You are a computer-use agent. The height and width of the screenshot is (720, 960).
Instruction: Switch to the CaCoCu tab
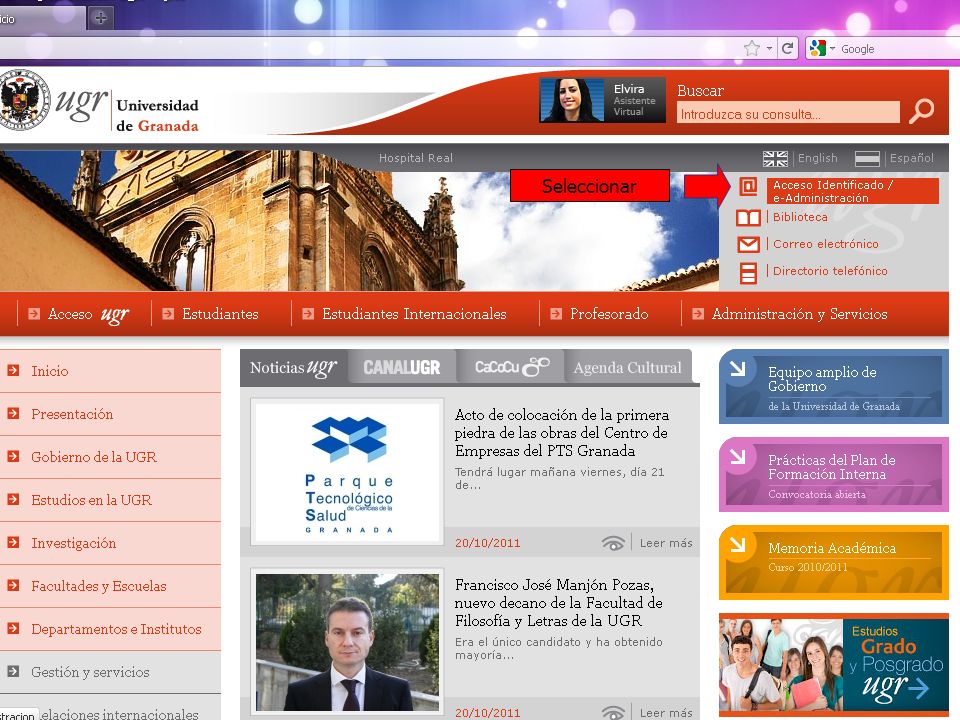pyautogui.click(x=512, y=367)
